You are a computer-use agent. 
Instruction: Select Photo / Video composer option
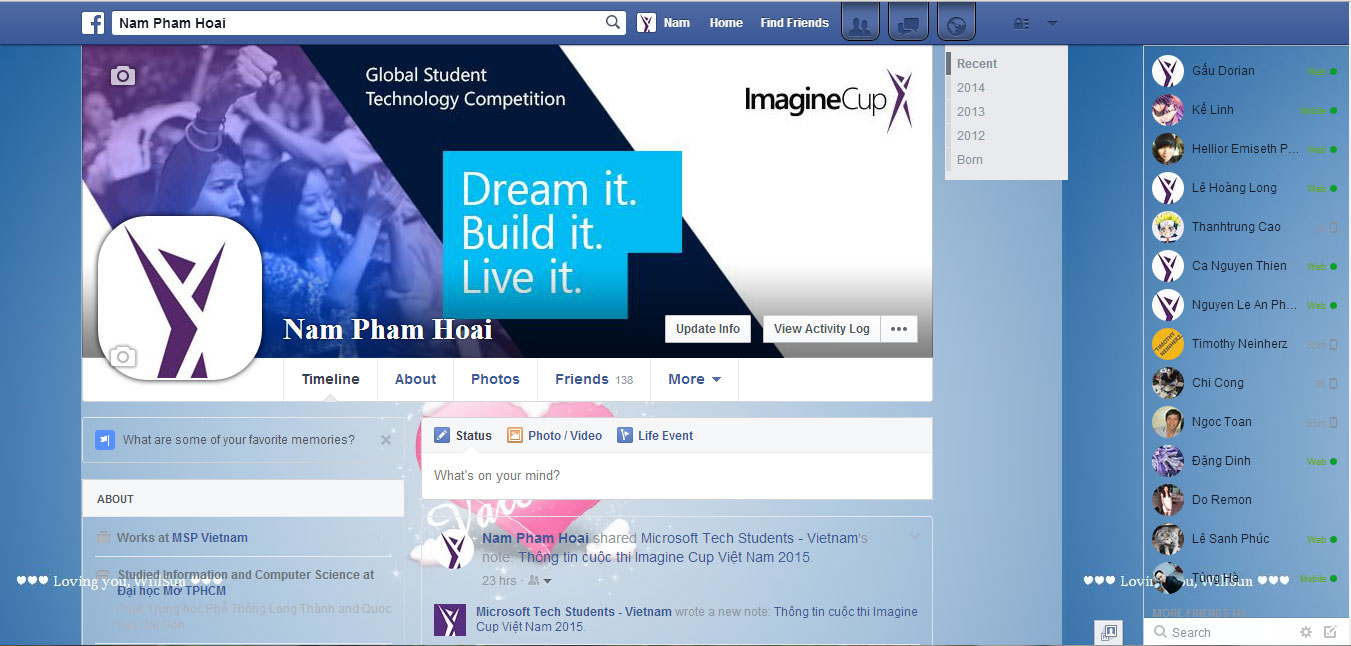[554, 435]
